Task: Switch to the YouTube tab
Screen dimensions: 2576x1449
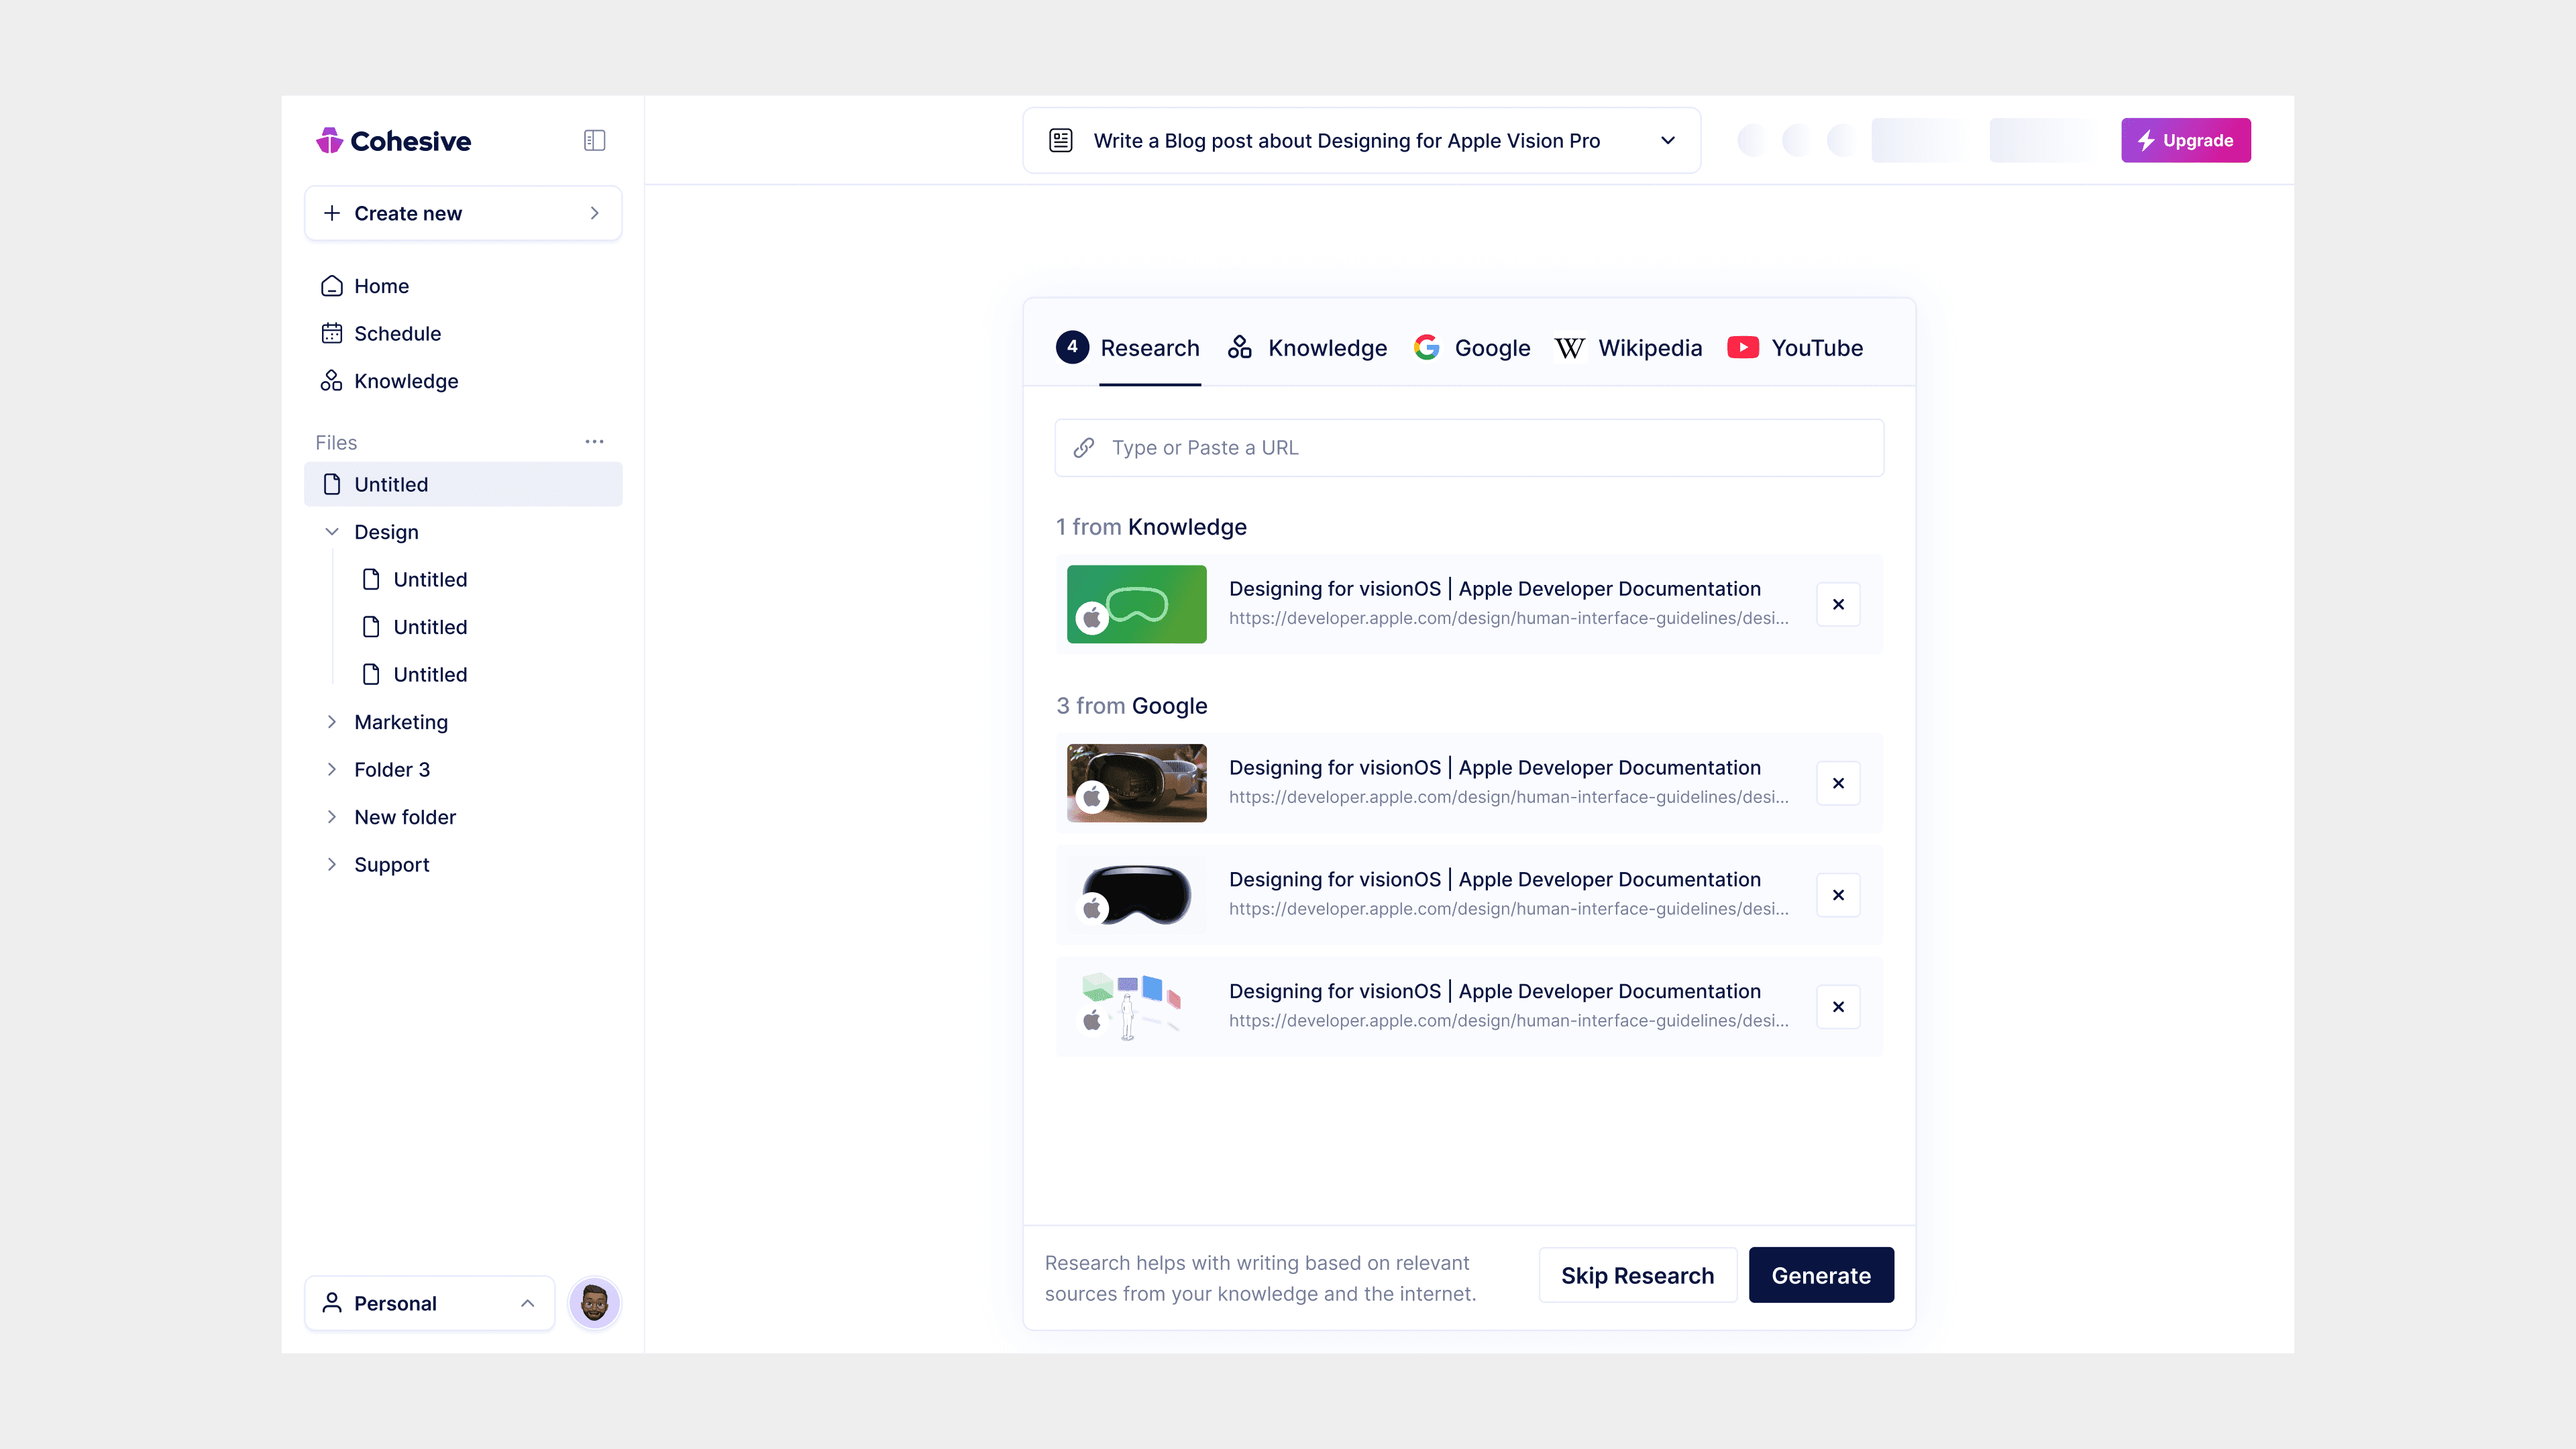Action: click(x=1795, y=348)
